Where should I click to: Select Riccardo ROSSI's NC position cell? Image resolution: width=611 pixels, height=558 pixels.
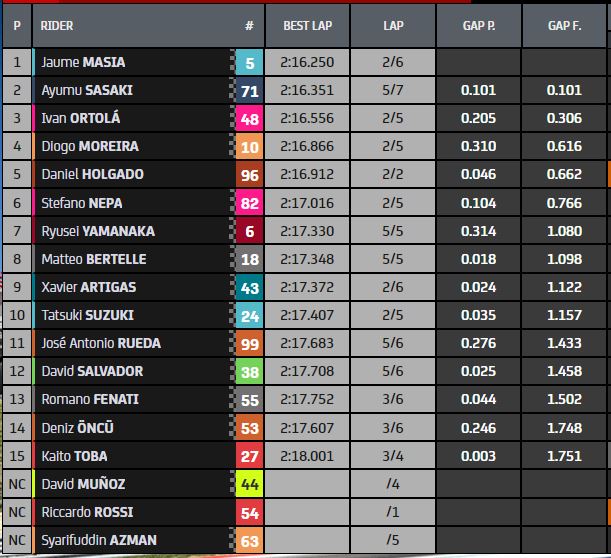tap(16, 512)
